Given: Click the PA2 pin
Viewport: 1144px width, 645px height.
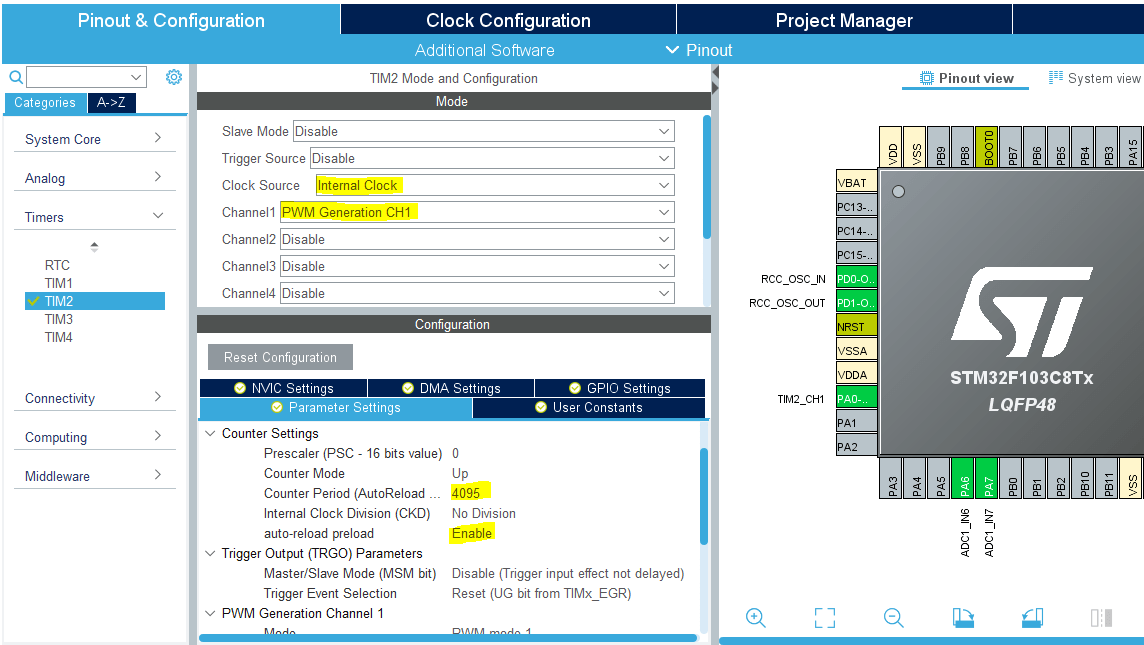Looking at the screenshot, I should click(x=856, y=447).
